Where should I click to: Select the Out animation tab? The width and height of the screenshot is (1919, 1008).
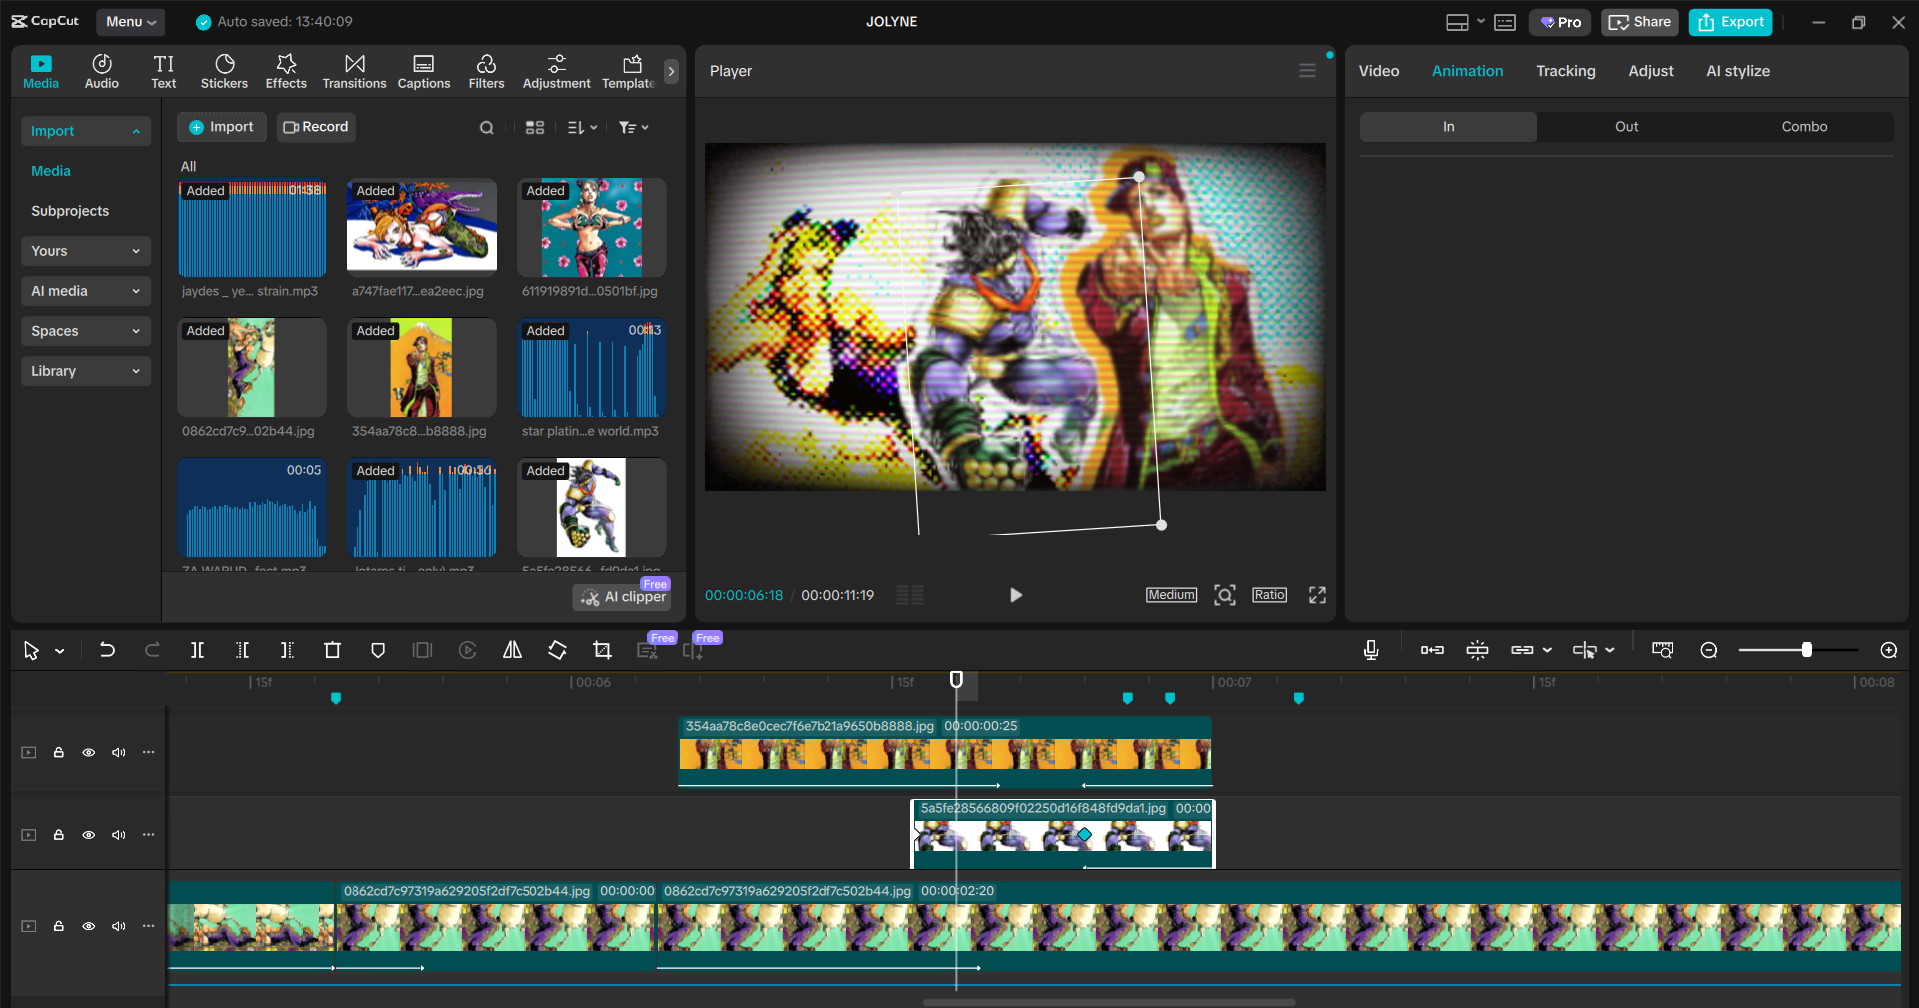[1626, 127]
